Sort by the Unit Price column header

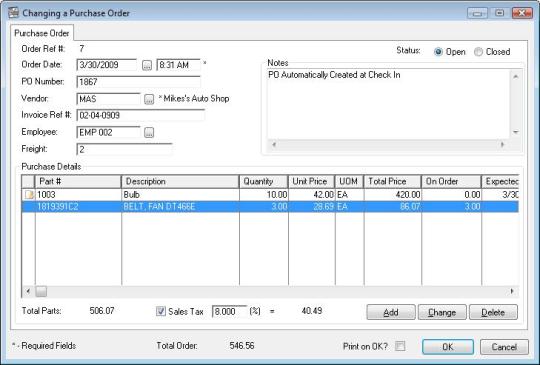pos(312,181)
